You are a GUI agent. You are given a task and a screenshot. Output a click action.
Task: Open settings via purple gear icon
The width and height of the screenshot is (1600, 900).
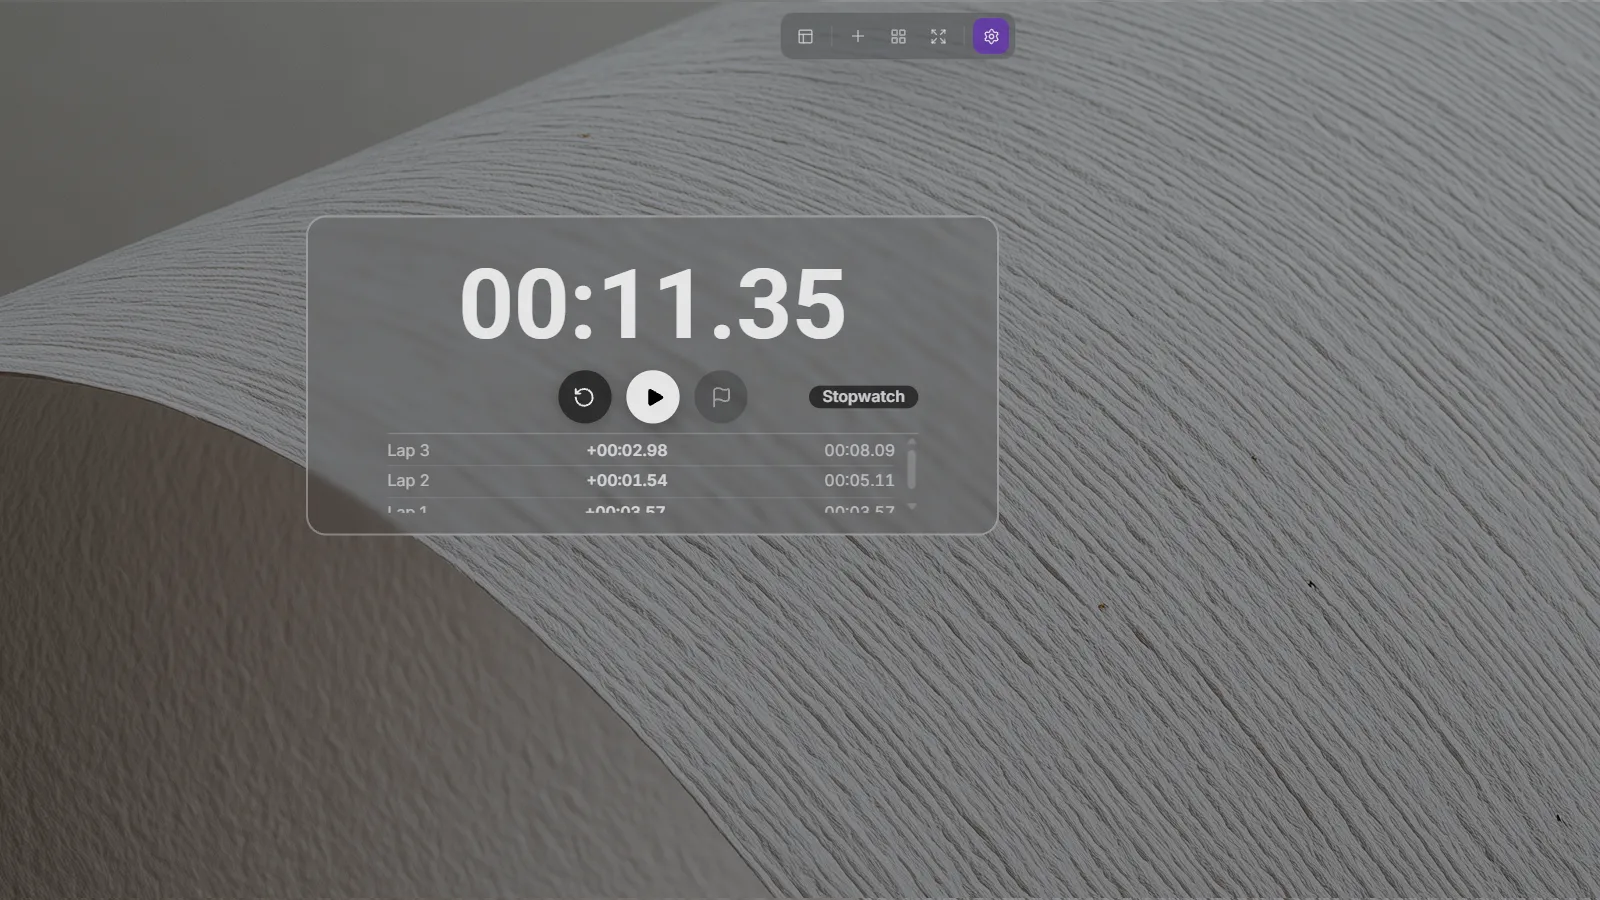(x=991, y=37)
